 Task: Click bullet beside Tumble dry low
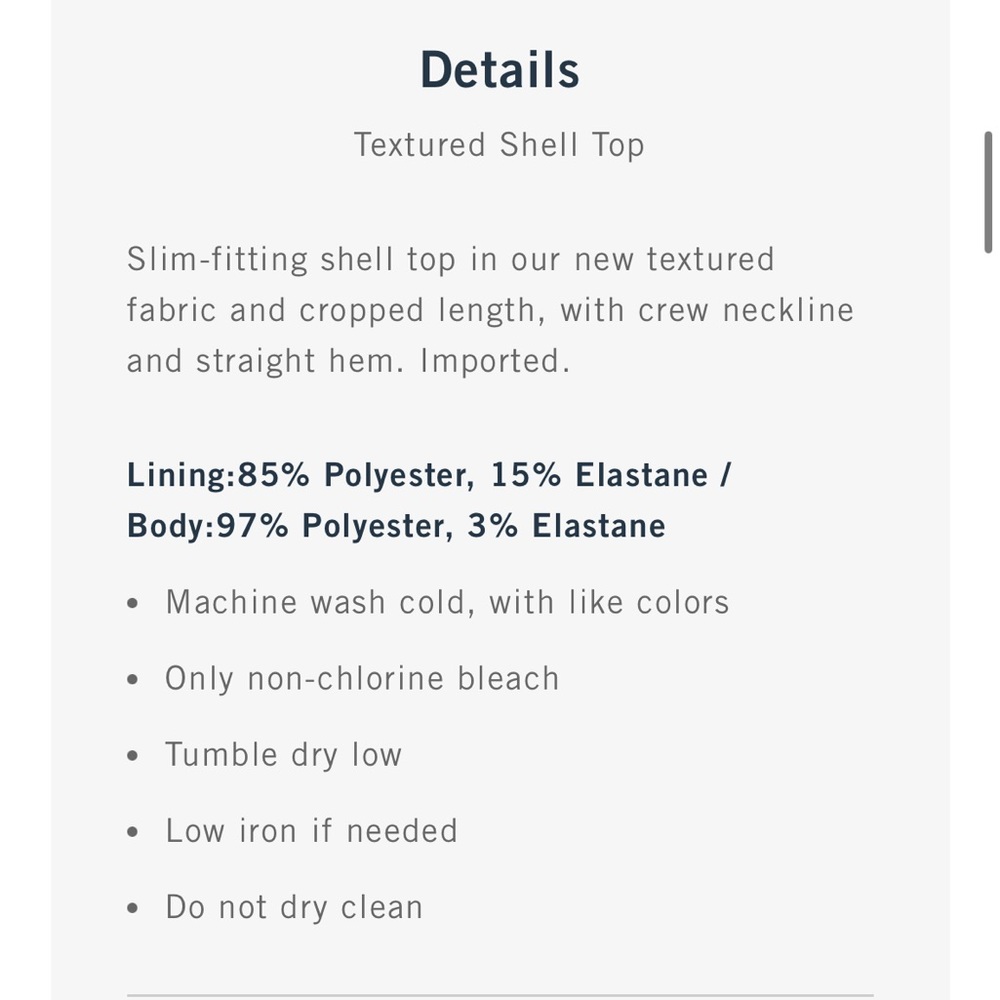[x=134, y=757]
